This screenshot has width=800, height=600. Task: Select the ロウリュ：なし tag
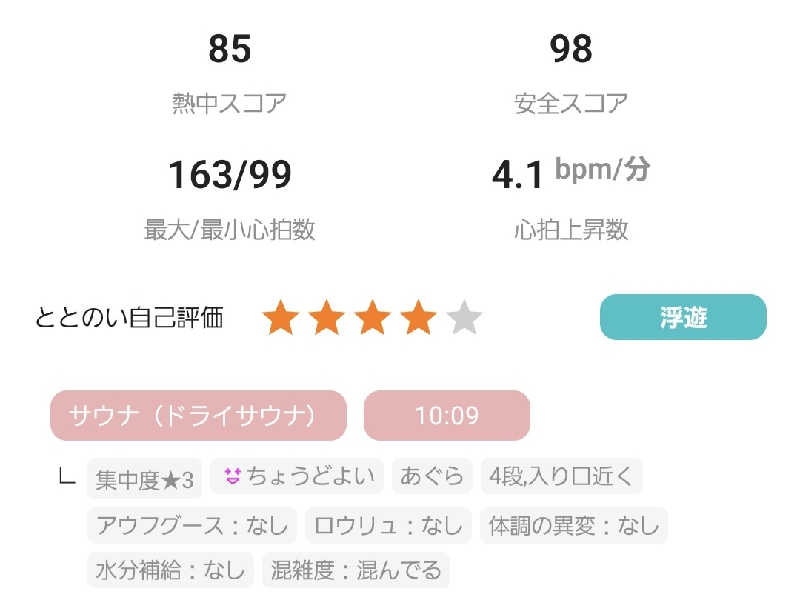388,525
